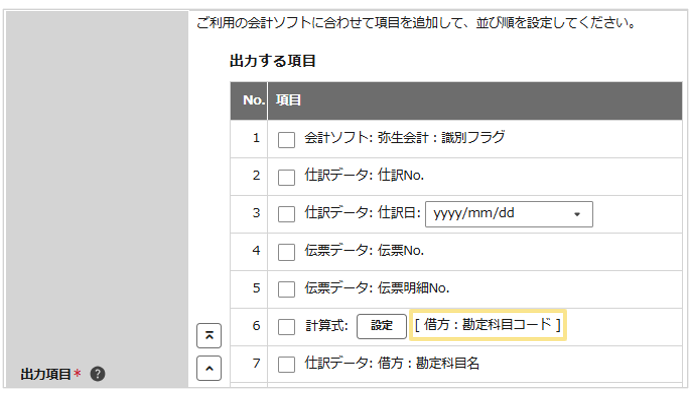Click the 出力する項目 heading
The height and width of the screenshot is (393, 691).
coord(273,61)
